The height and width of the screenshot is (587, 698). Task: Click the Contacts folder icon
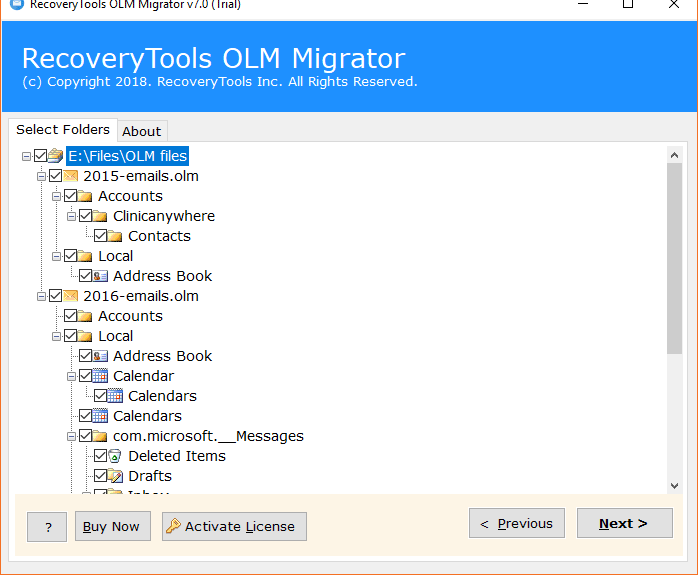coord(115,236)
